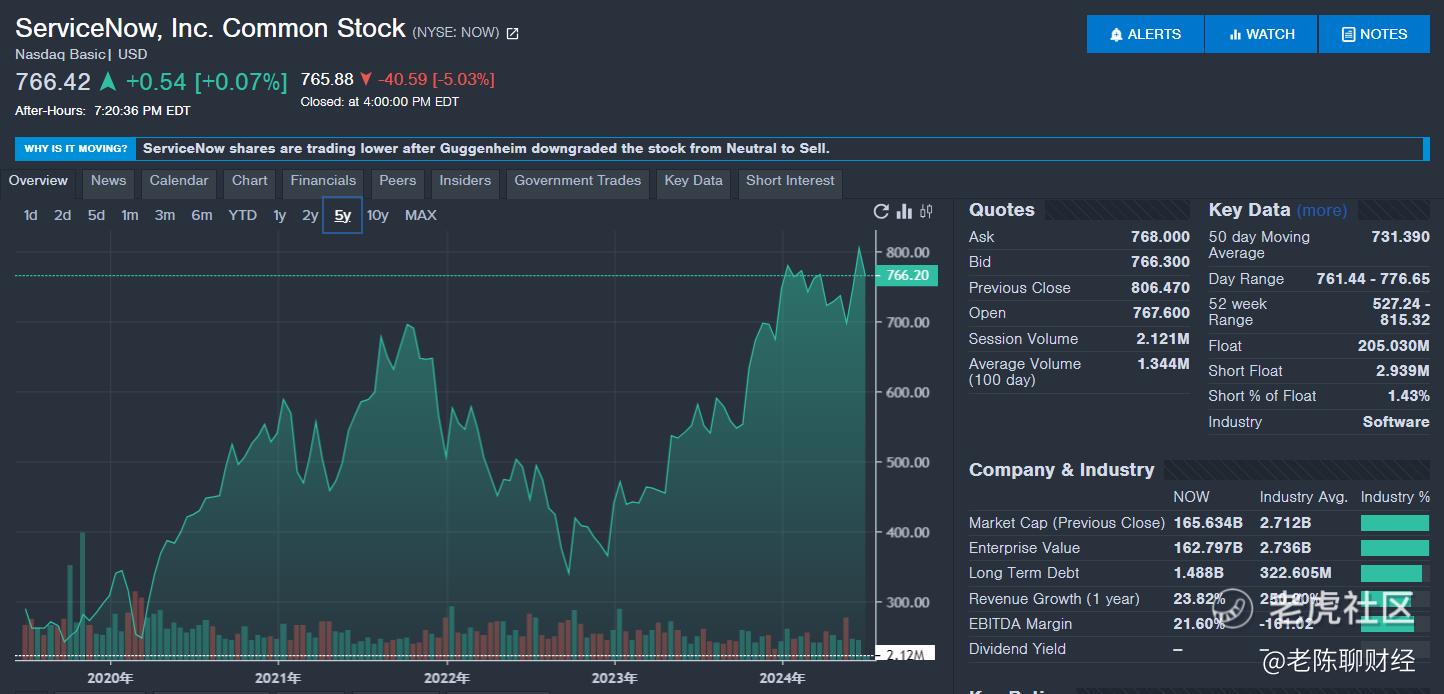The image size is (1444, 694).
Task: Click the (more) link beside Key Data
Action: (x=1321, y=210)
